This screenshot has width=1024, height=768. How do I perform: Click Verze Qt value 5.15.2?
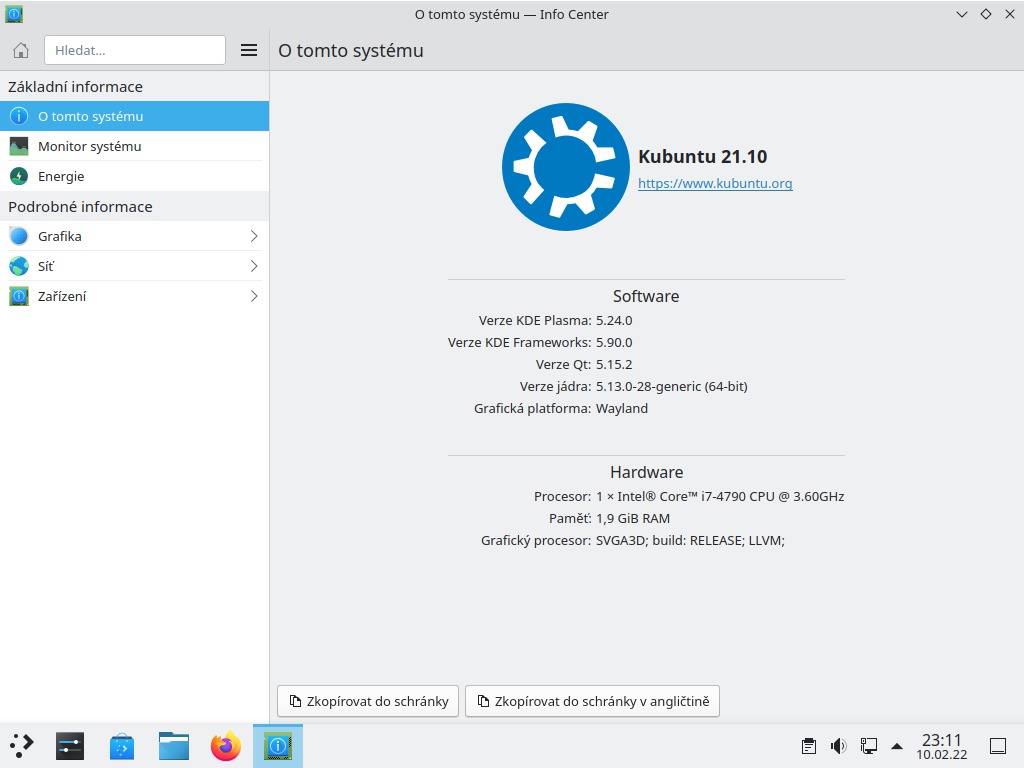click(614, 364)
